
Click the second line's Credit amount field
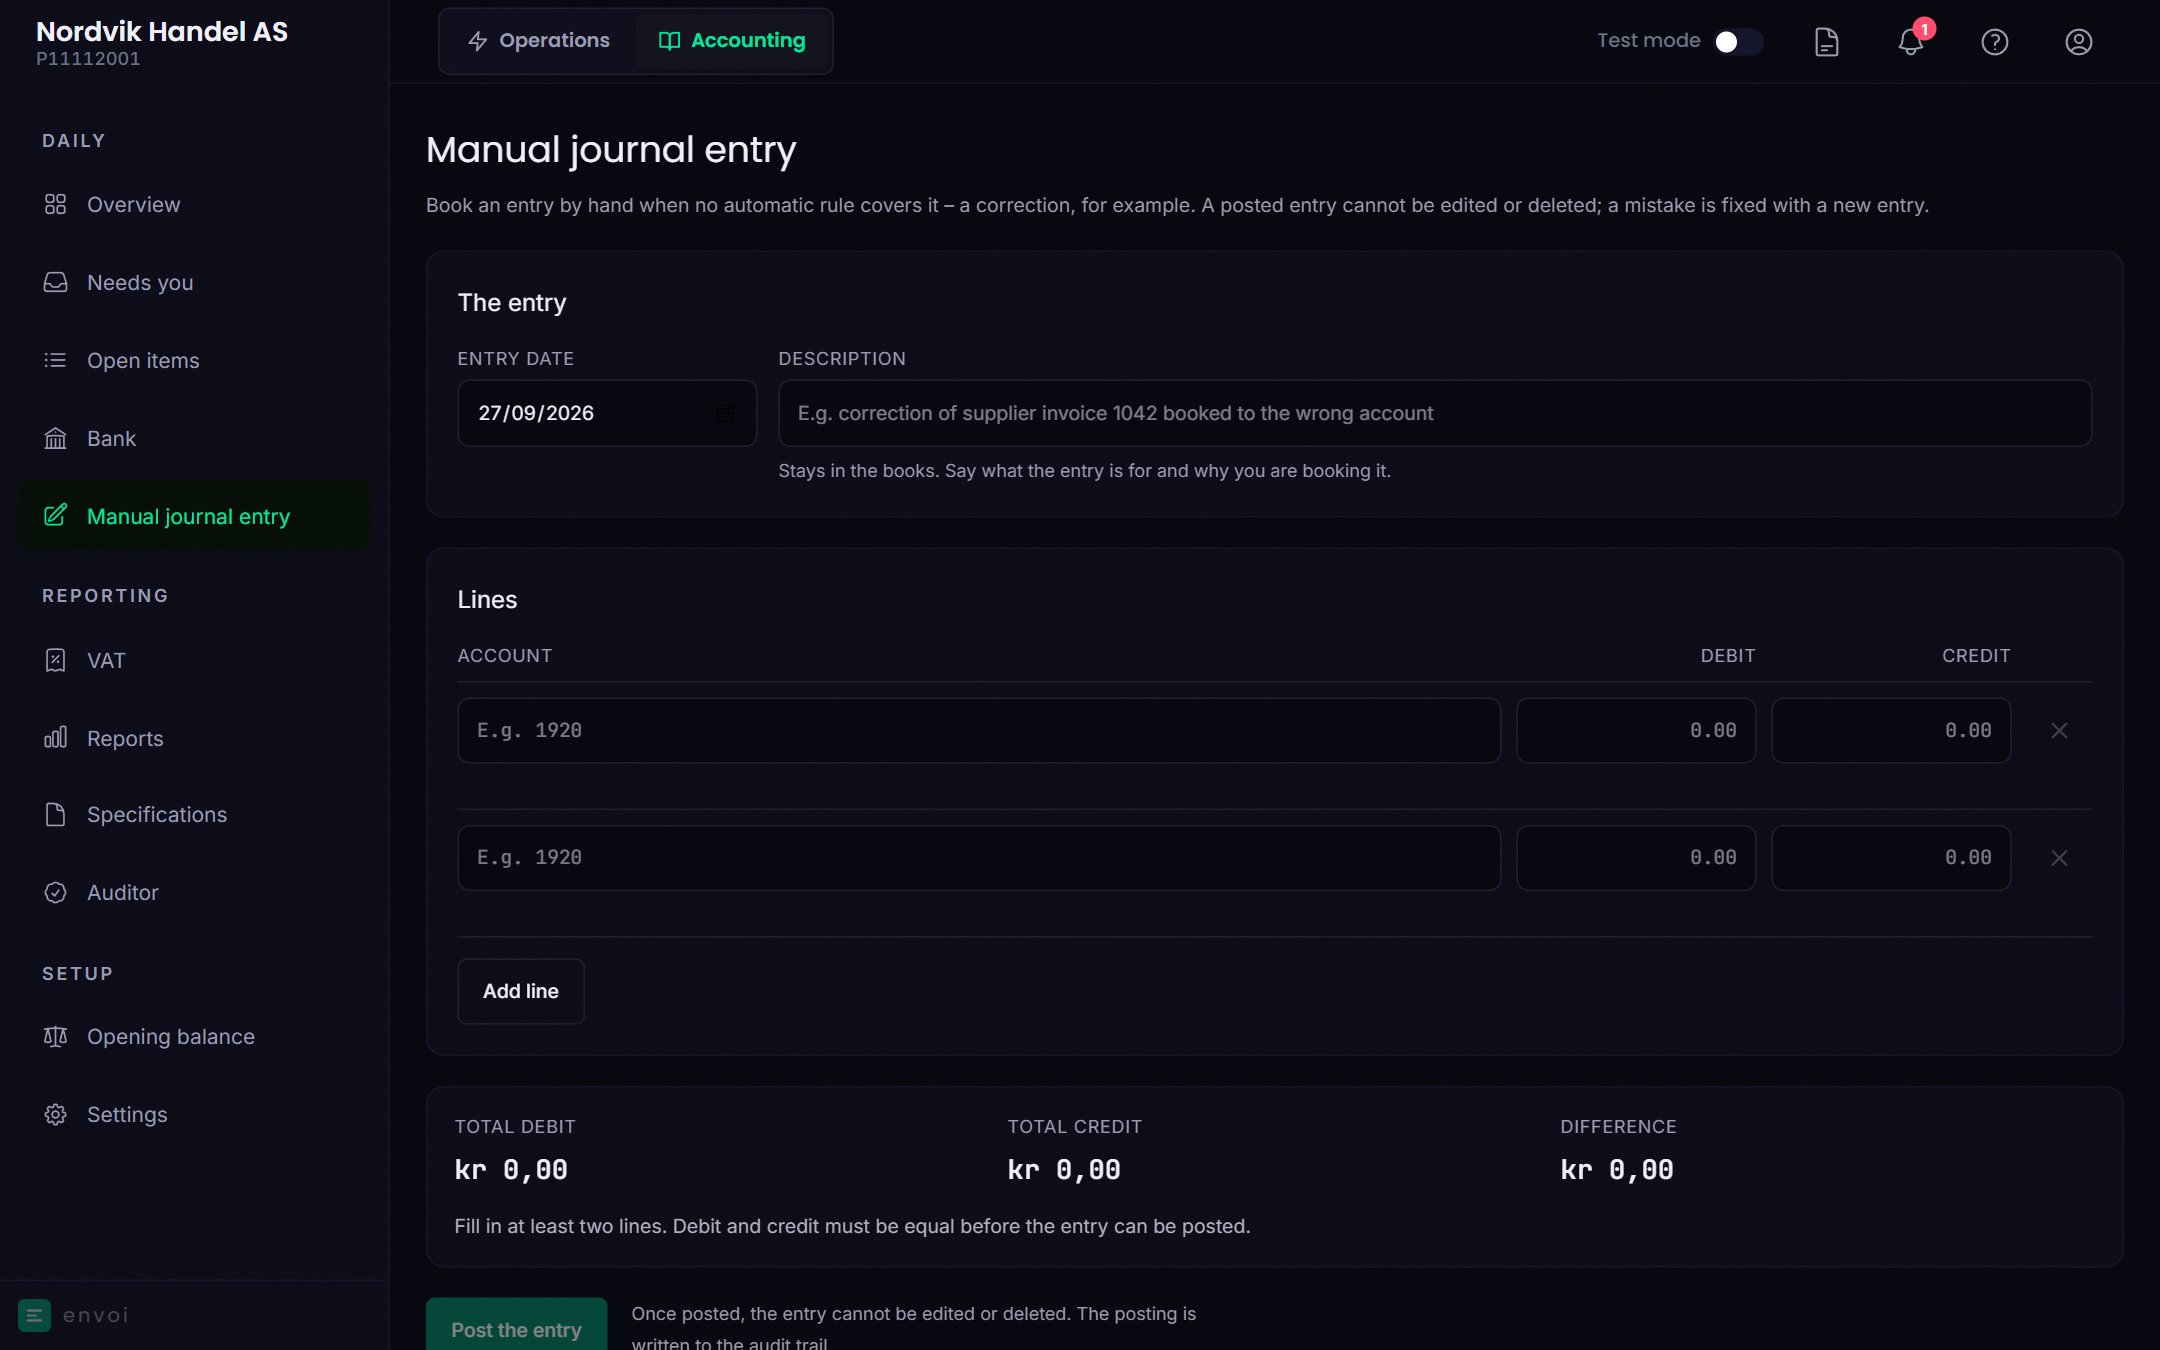tap(1890, 857)
